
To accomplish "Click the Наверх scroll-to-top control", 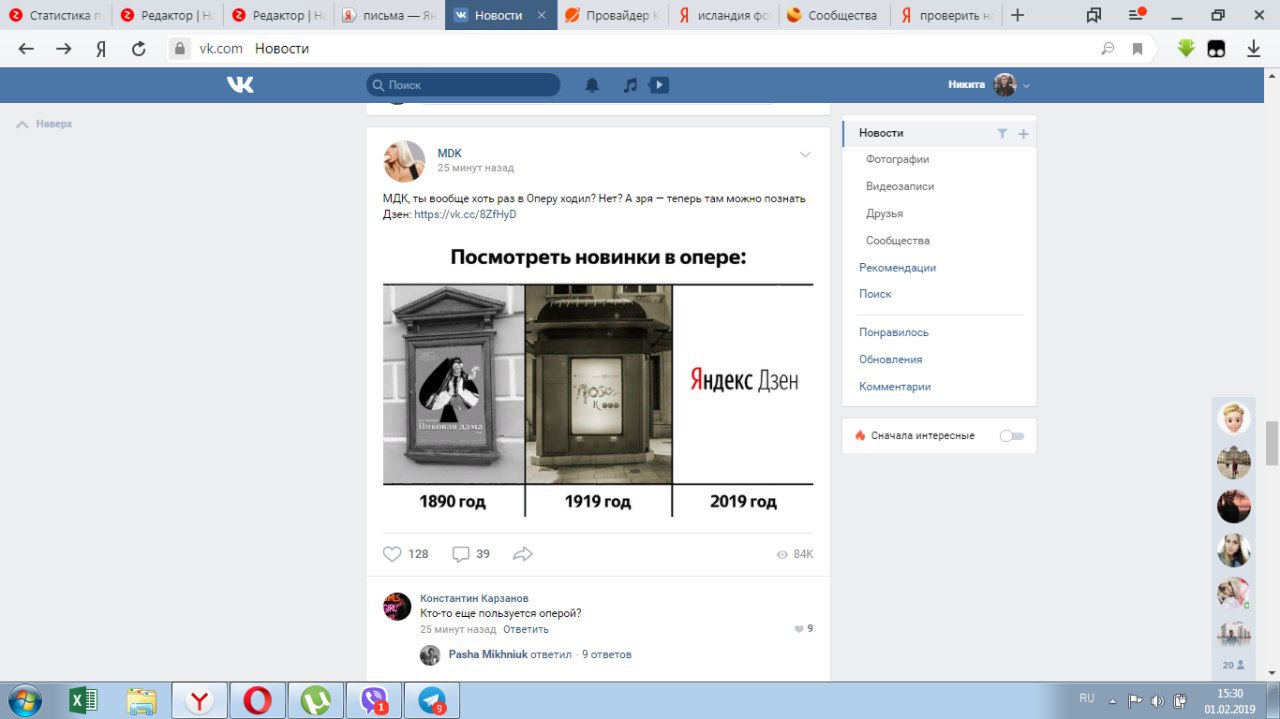I will (x=45, y=124).
